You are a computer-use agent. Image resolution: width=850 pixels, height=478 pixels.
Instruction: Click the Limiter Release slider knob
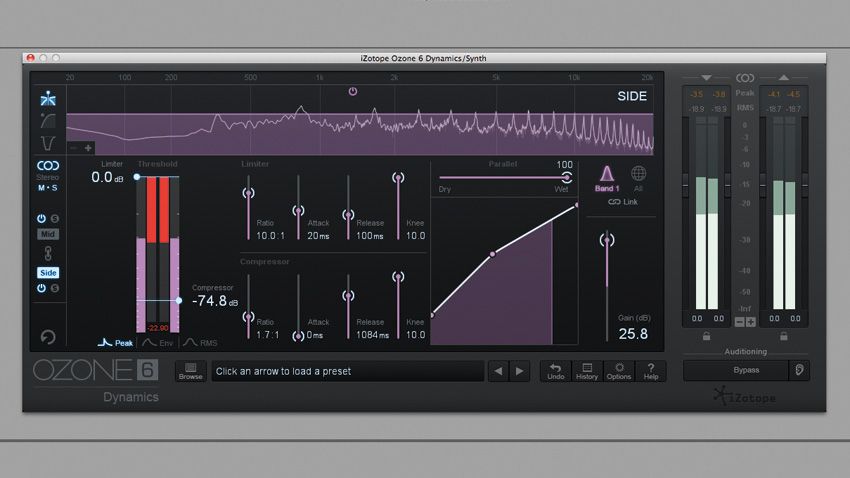[348, 215]
